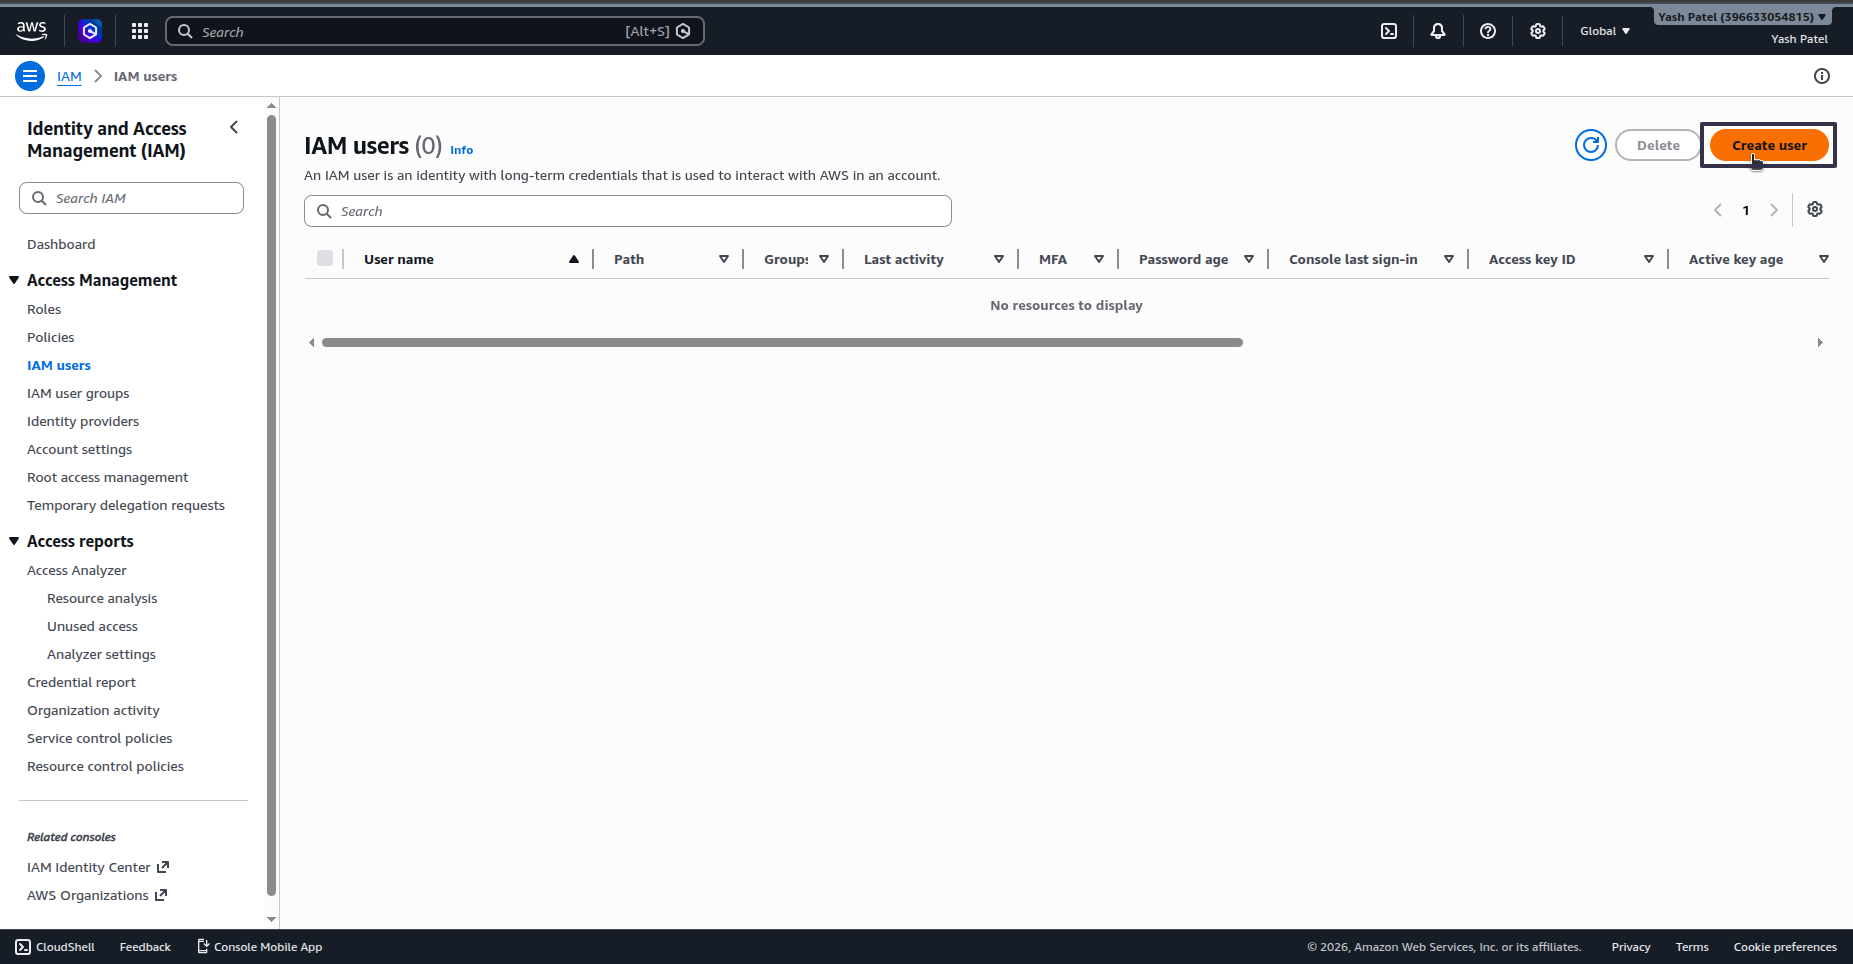Launch CloudShell from the top bar icon
Image resolution: width=1853 pixels, height=964 pixels.
pos(1389,31)
